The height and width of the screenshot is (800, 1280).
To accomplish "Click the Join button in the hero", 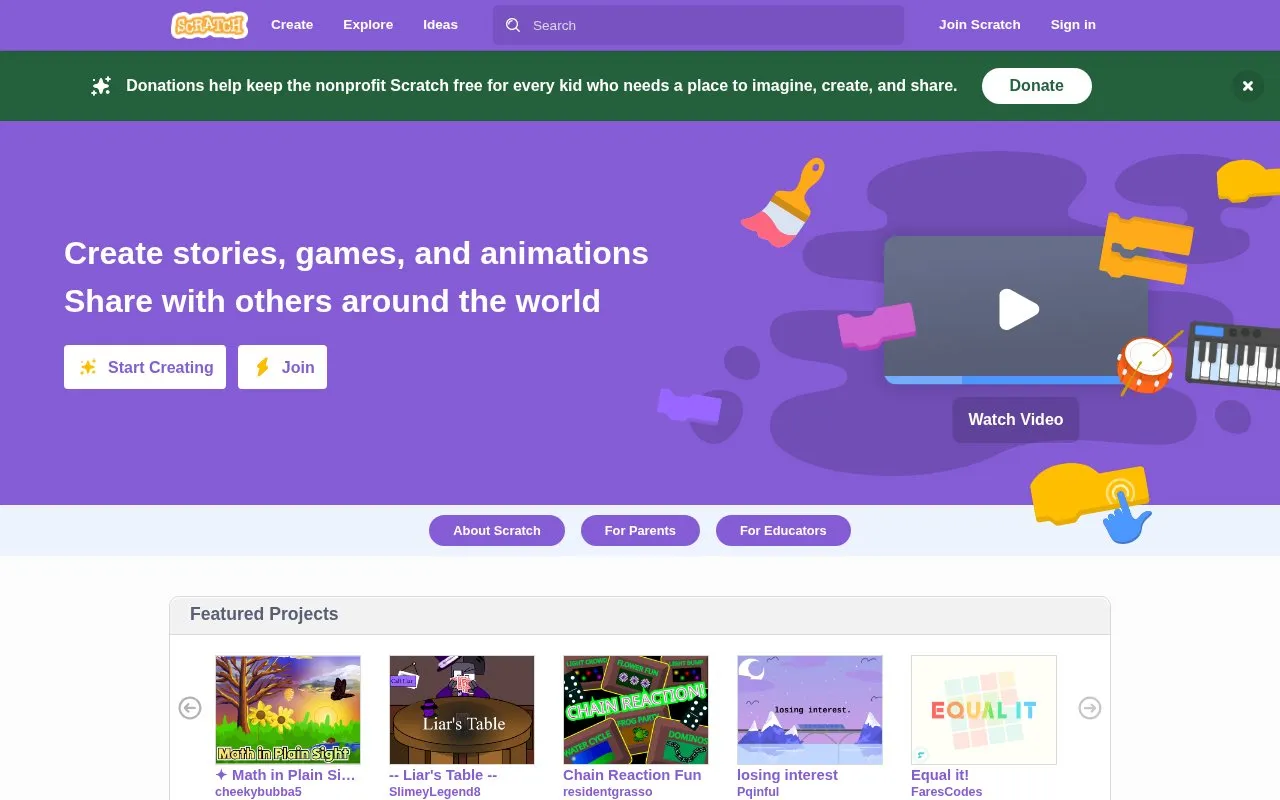I will 282,367.
